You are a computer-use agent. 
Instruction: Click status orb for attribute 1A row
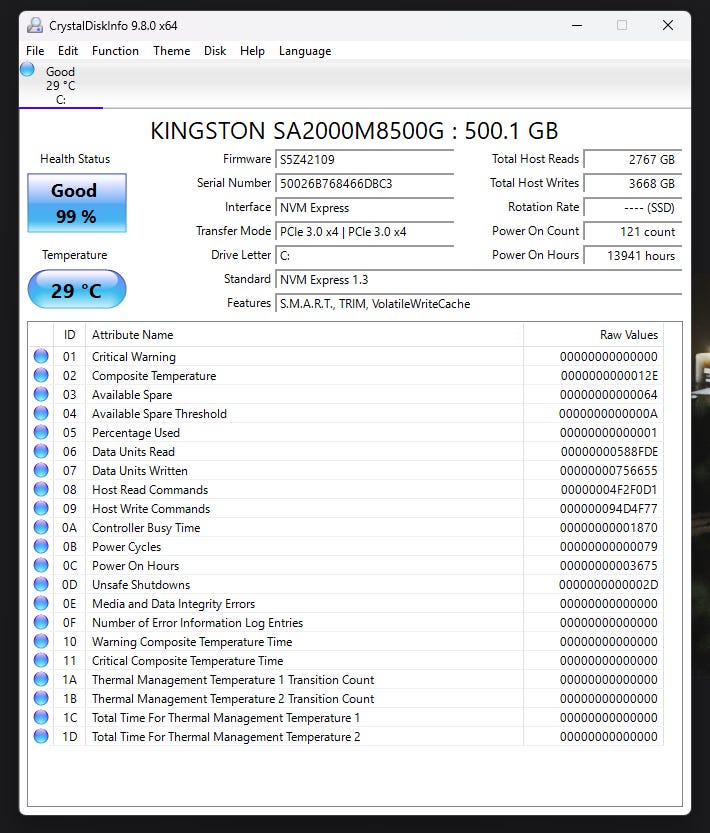pos(41,679)
